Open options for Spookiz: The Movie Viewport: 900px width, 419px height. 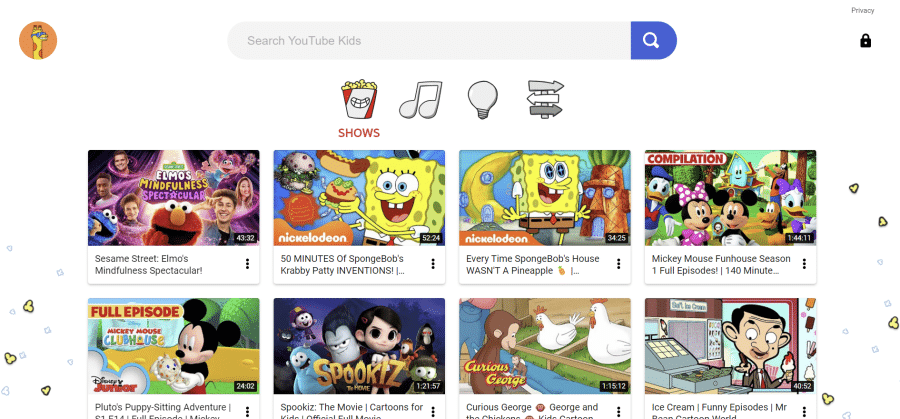click(433, 412)
